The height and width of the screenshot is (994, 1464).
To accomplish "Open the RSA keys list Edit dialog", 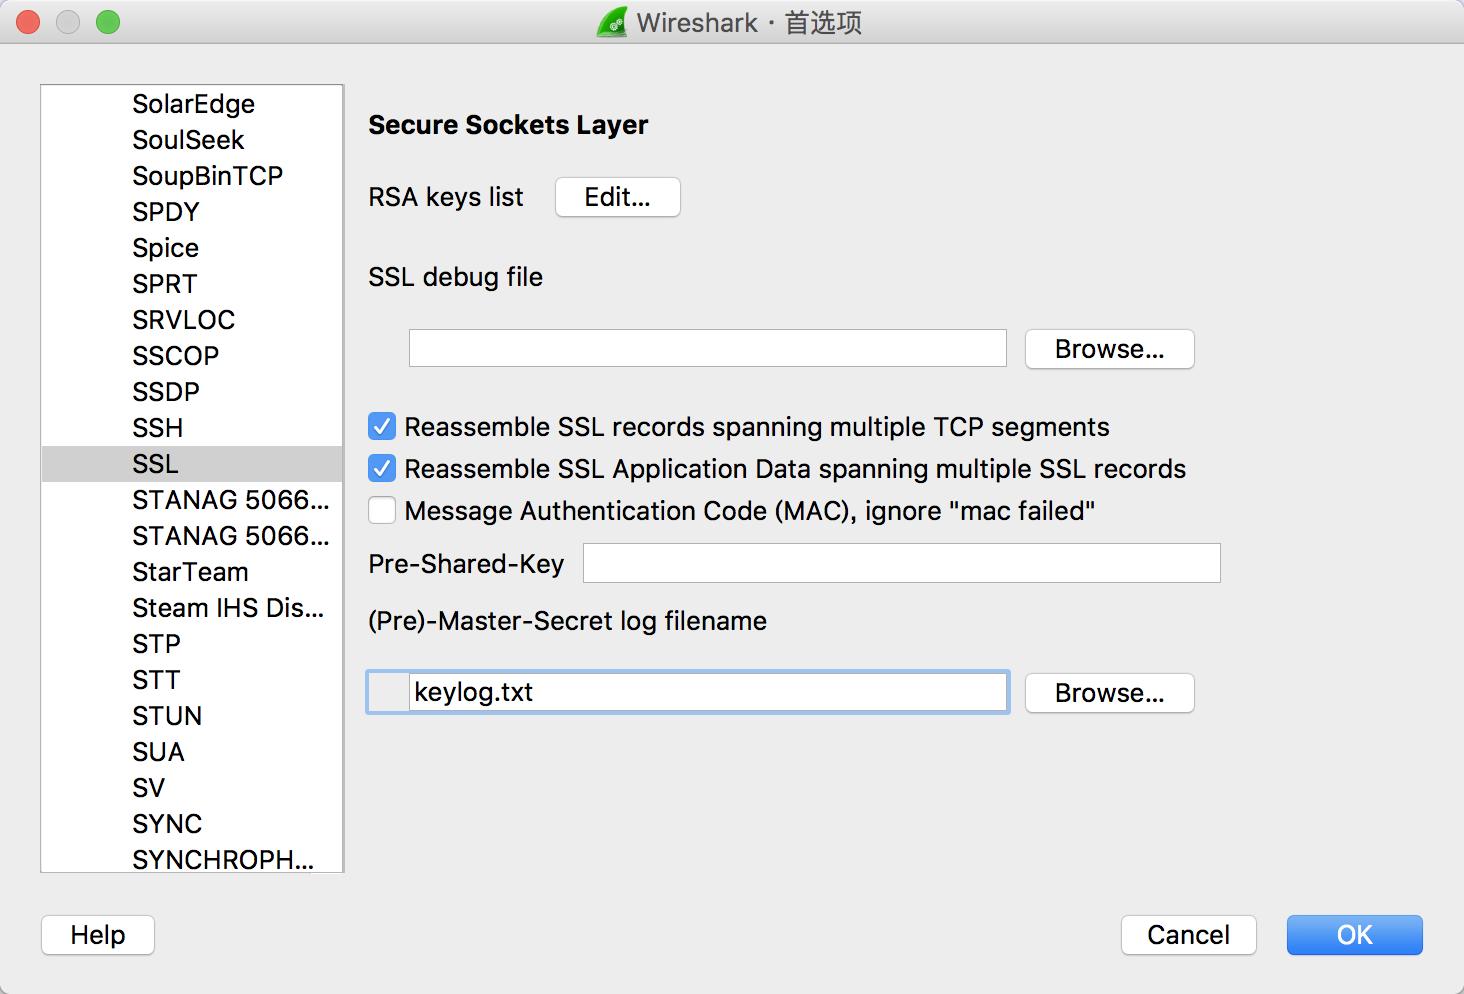I will [x=617, y=197].
